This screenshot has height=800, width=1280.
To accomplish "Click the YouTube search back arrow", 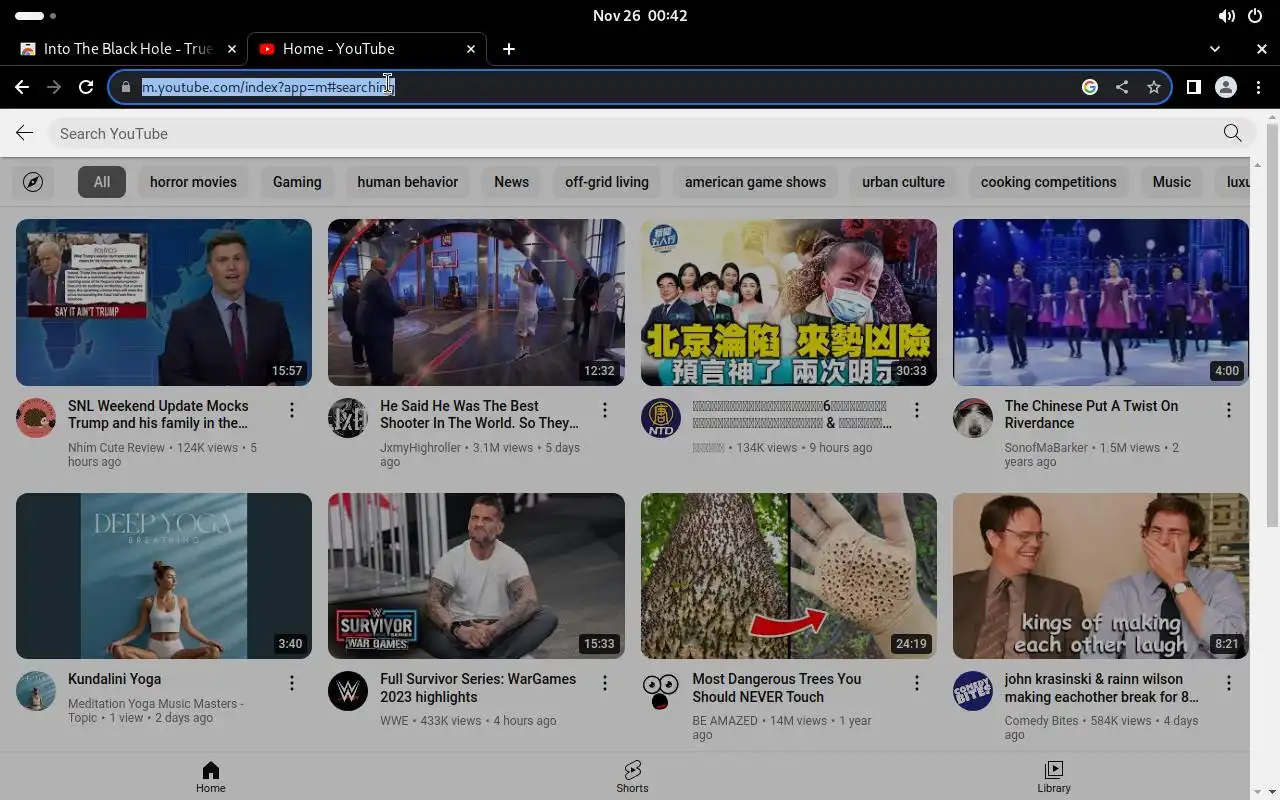I will (24, 133).
